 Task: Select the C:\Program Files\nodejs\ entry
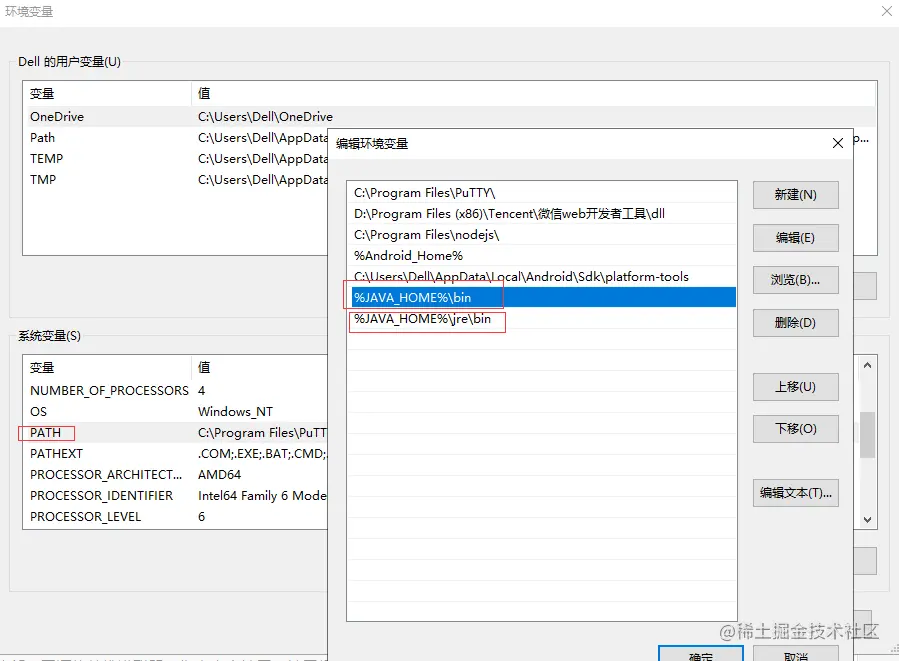tap(542, 235)
